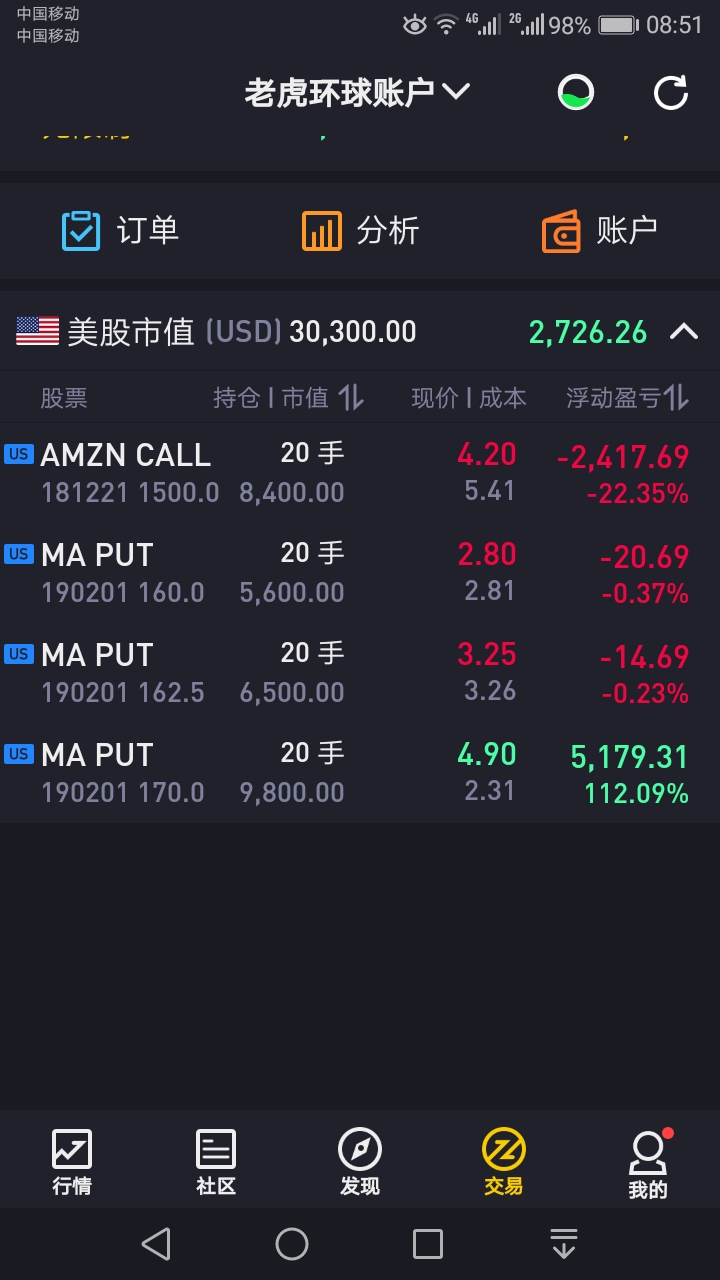The width and height of the screenshot is (720, 1280).
Task: Tap Android back navigation triangle
Action: point(156,1244)
